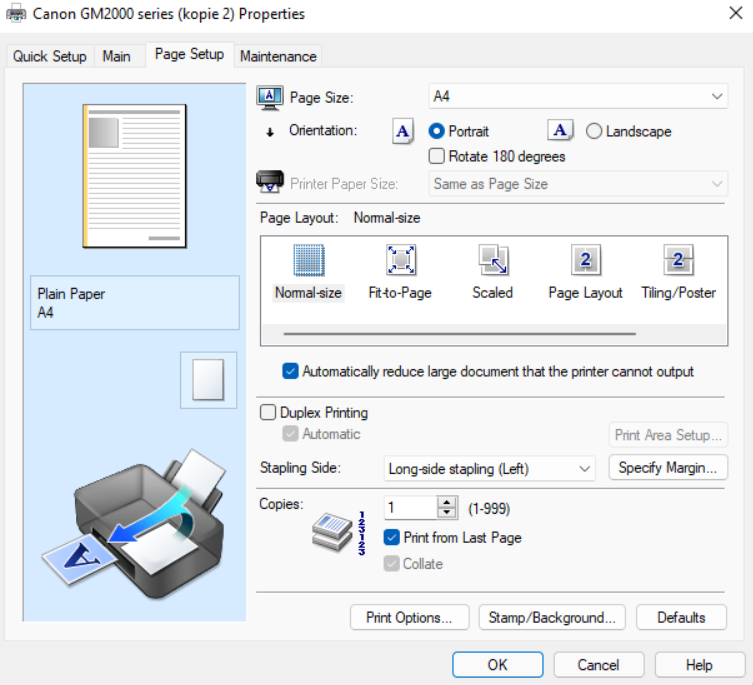The height and width of the screenshot is (685, 753).
Task: Confirm with the OK button
Action: pos(498,665)
